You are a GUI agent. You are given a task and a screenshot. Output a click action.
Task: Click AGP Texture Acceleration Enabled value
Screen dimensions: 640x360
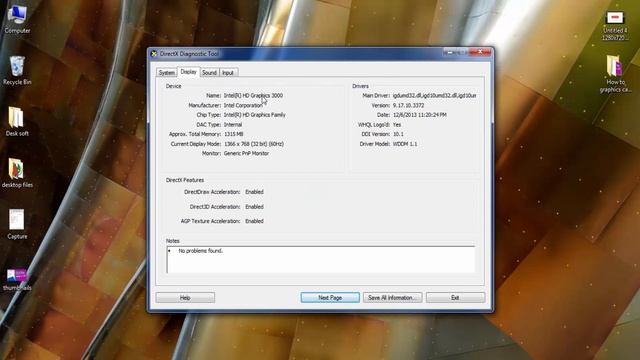coord(254,221)
